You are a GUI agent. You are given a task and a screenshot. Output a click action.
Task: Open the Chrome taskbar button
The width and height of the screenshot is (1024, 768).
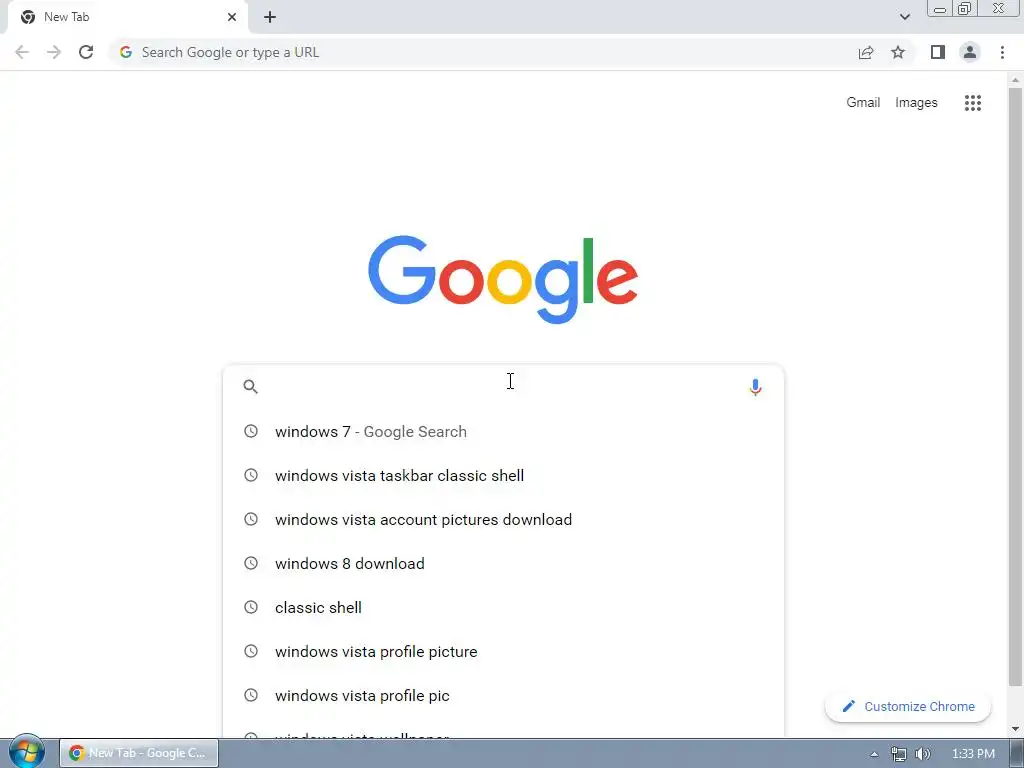point(139,753)
